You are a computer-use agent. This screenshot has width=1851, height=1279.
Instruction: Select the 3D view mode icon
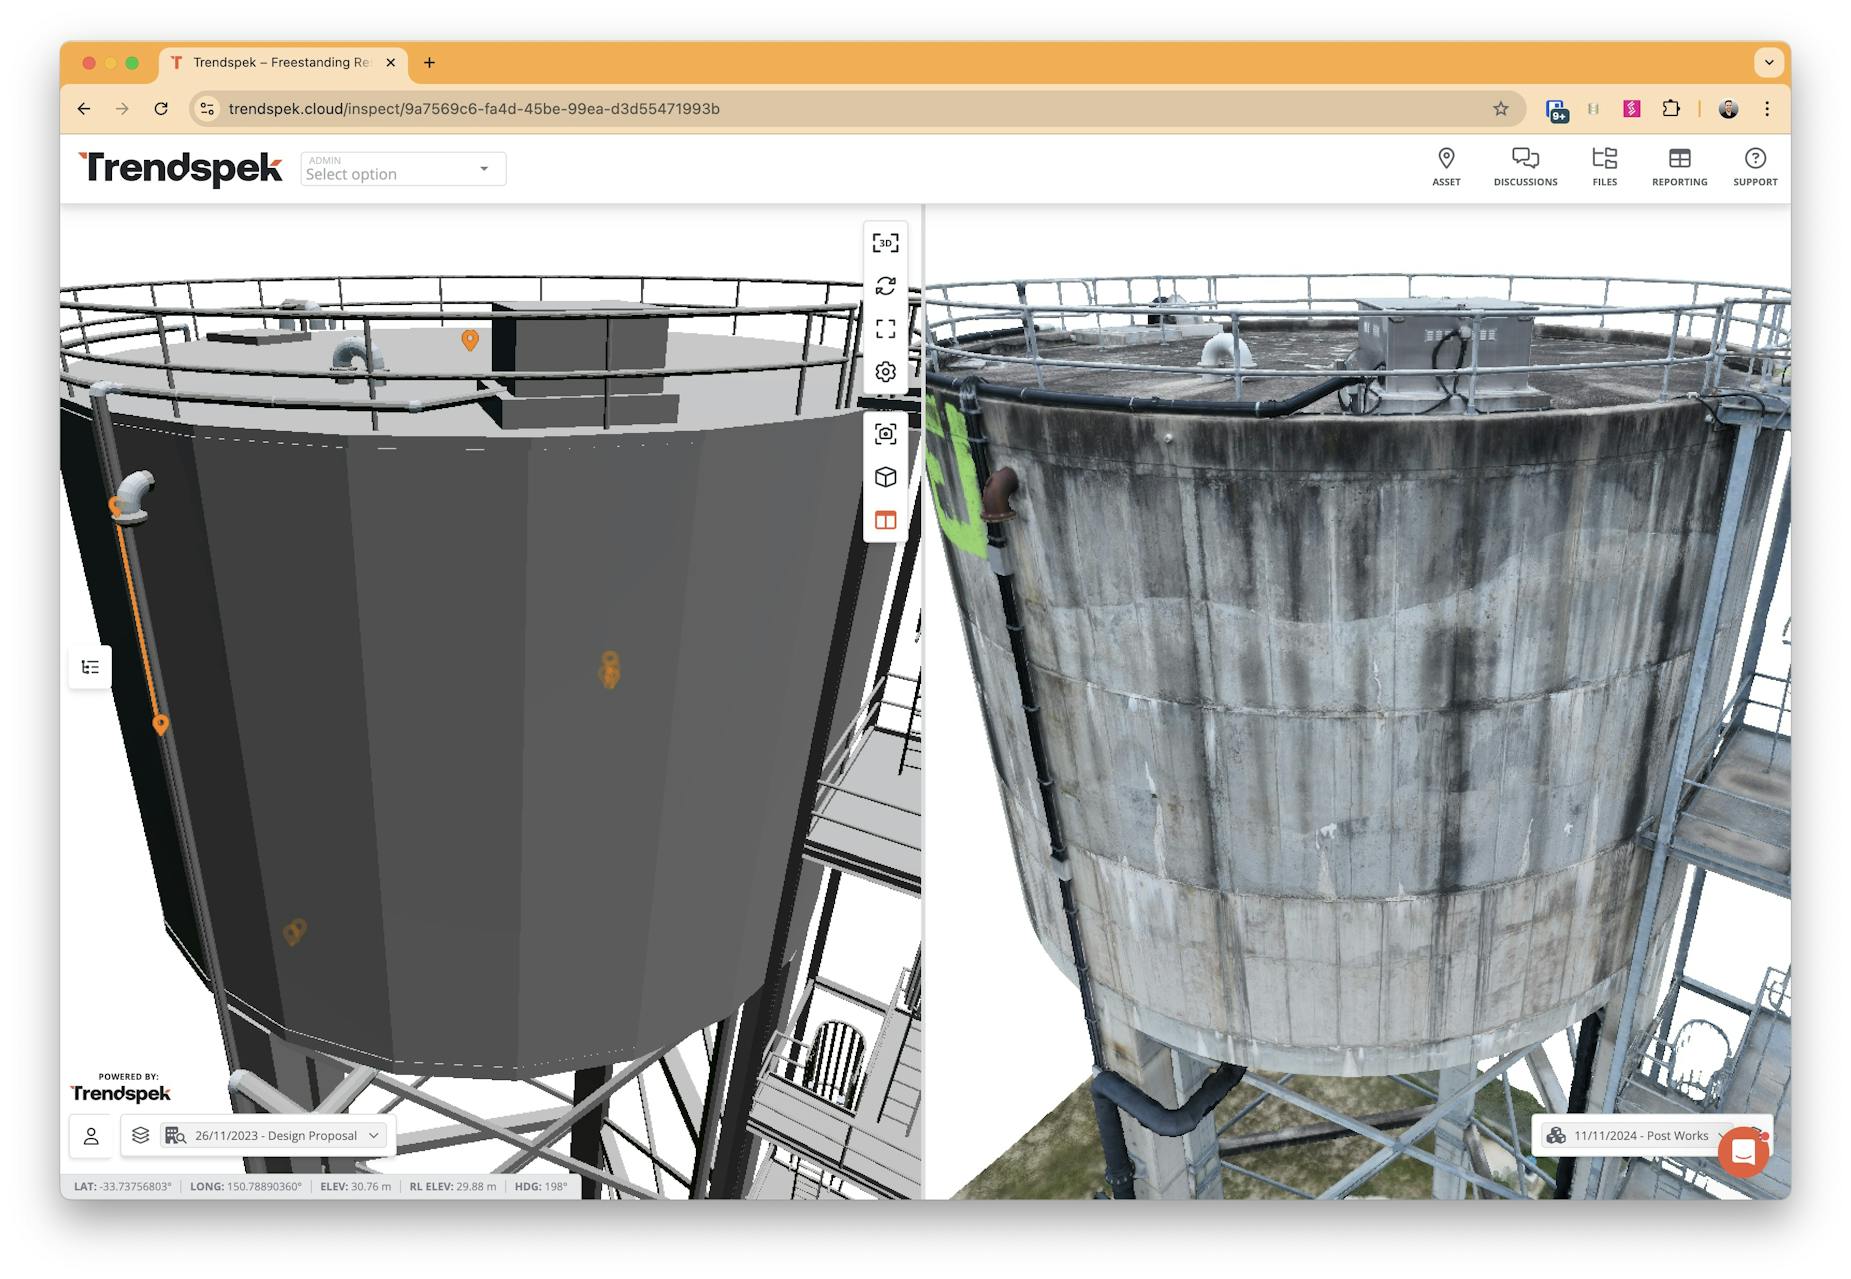(884, 242)
